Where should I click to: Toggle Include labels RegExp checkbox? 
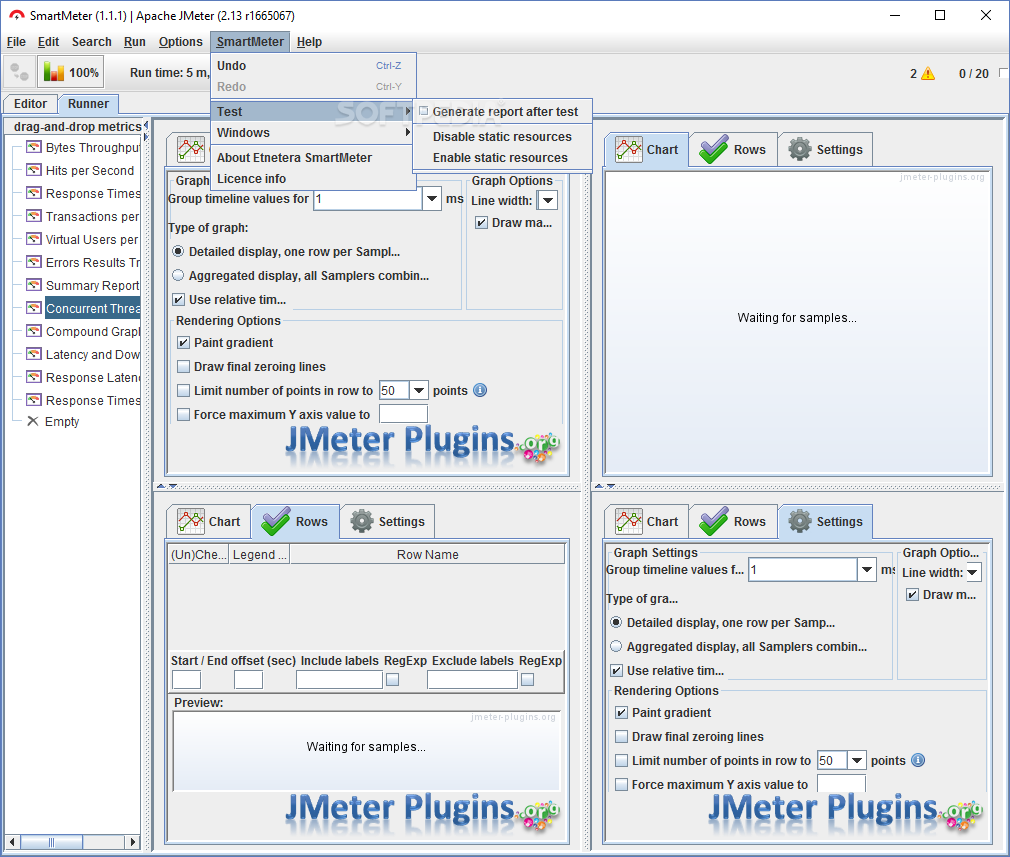(x=392, y=679)
